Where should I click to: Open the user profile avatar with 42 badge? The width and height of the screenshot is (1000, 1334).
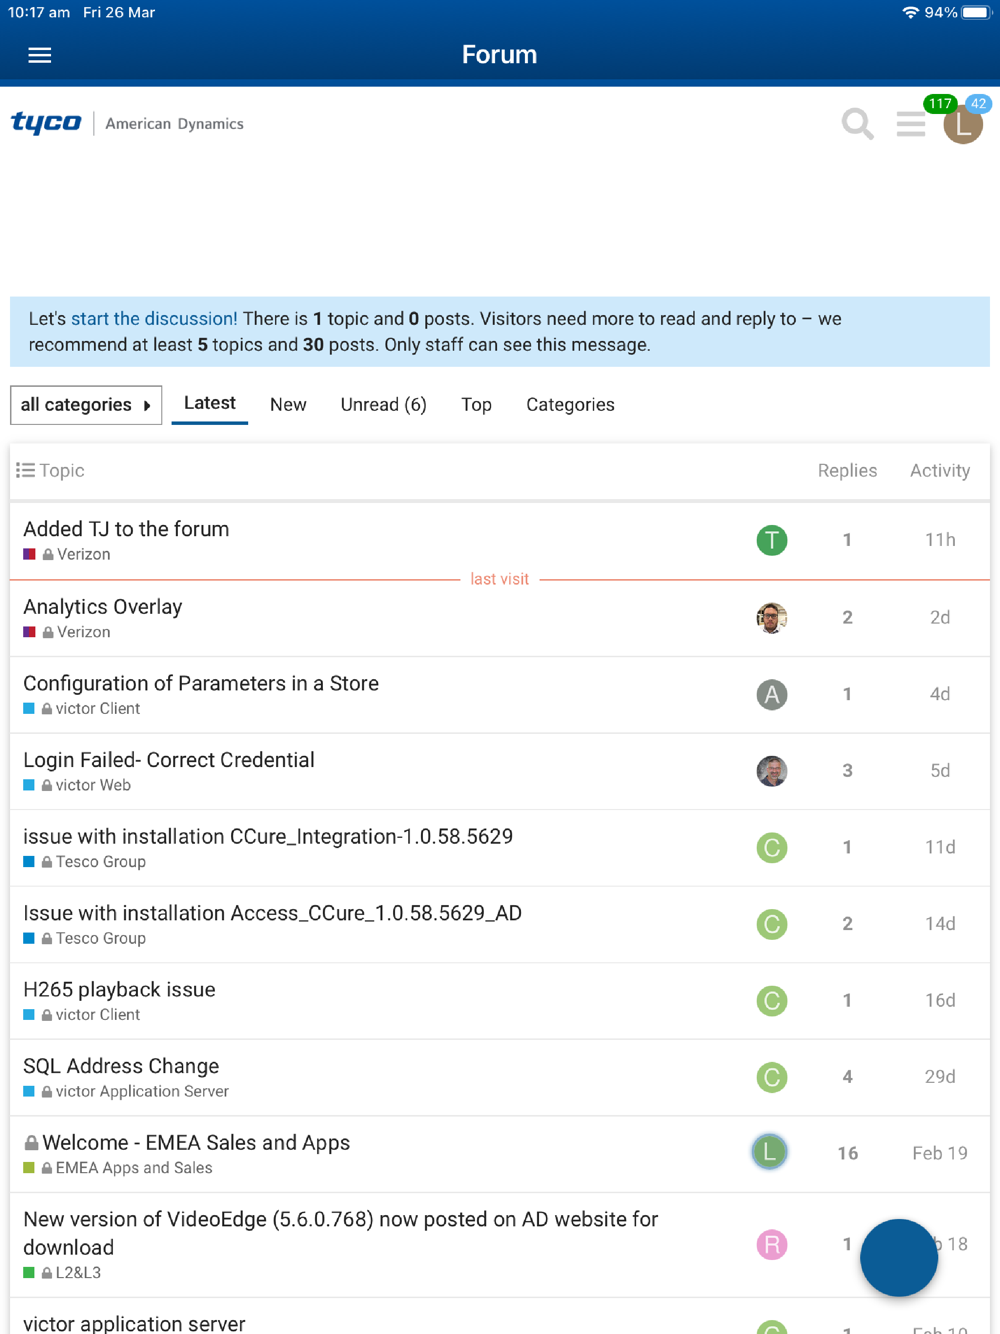(963, 125)
